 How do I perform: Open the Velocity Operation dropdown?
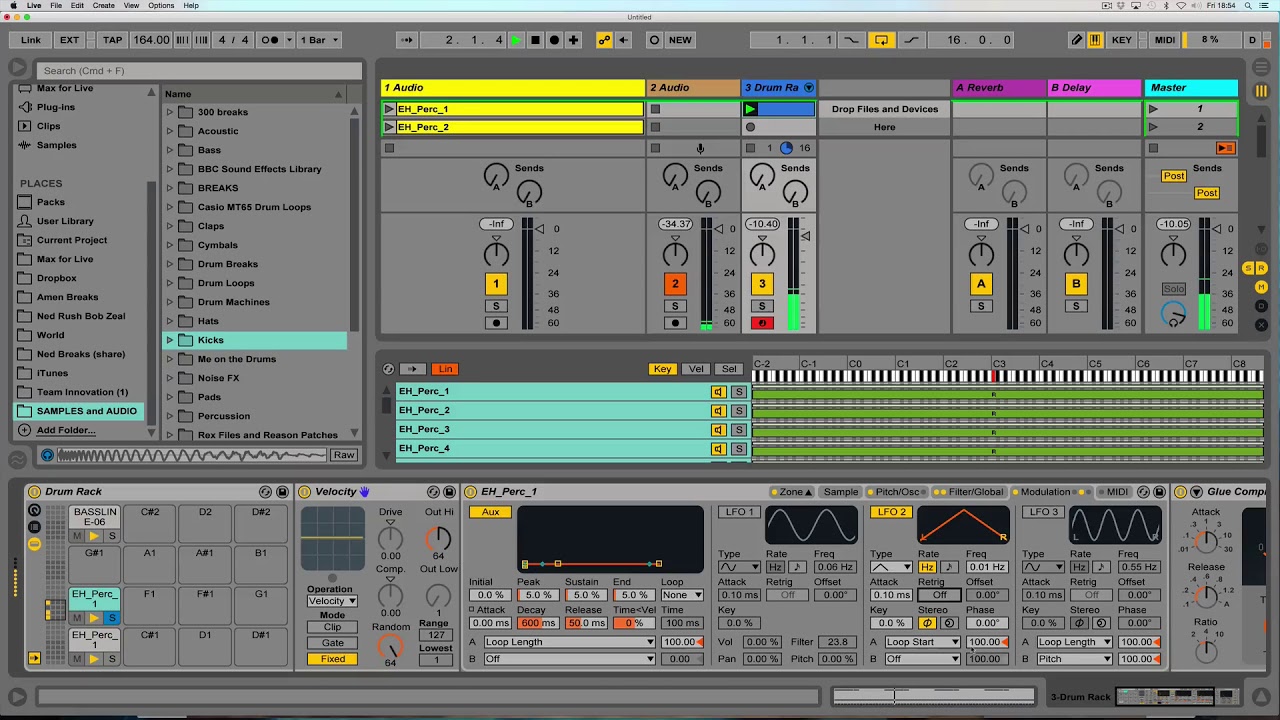(332, 601)
